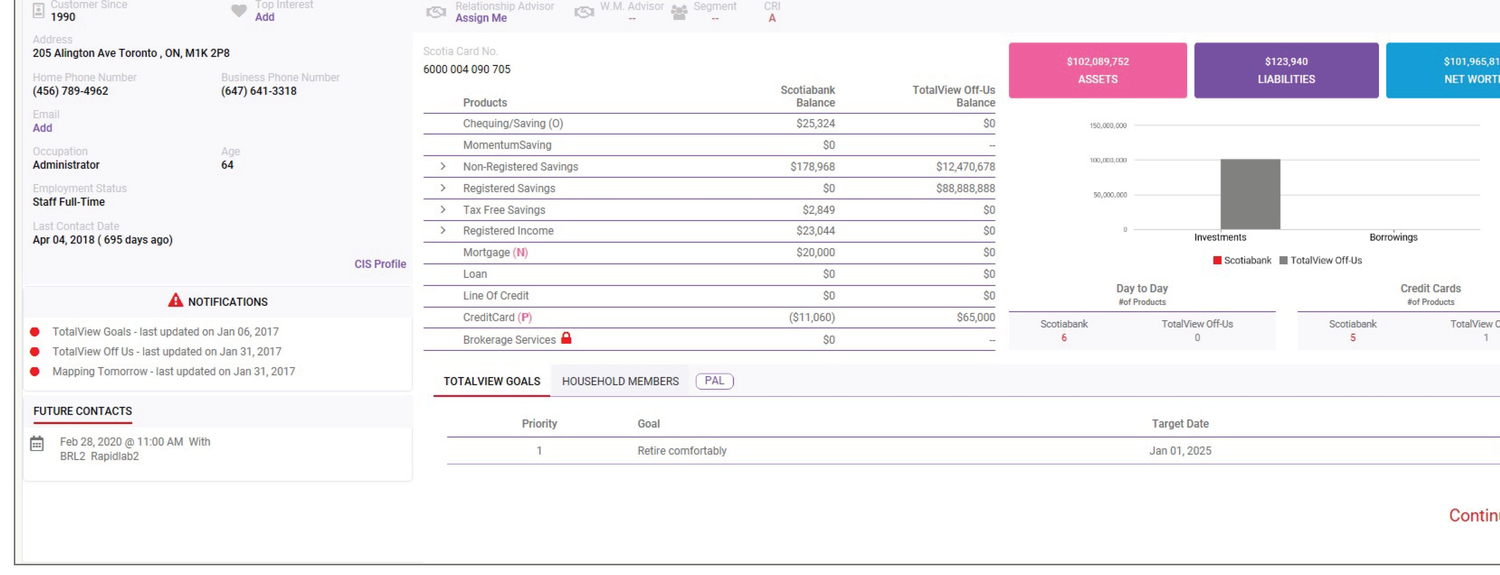The height and width of the screenshot is (575, 1500).
Task: Select the Mortgage (N) product row
Action: [709, 253]
